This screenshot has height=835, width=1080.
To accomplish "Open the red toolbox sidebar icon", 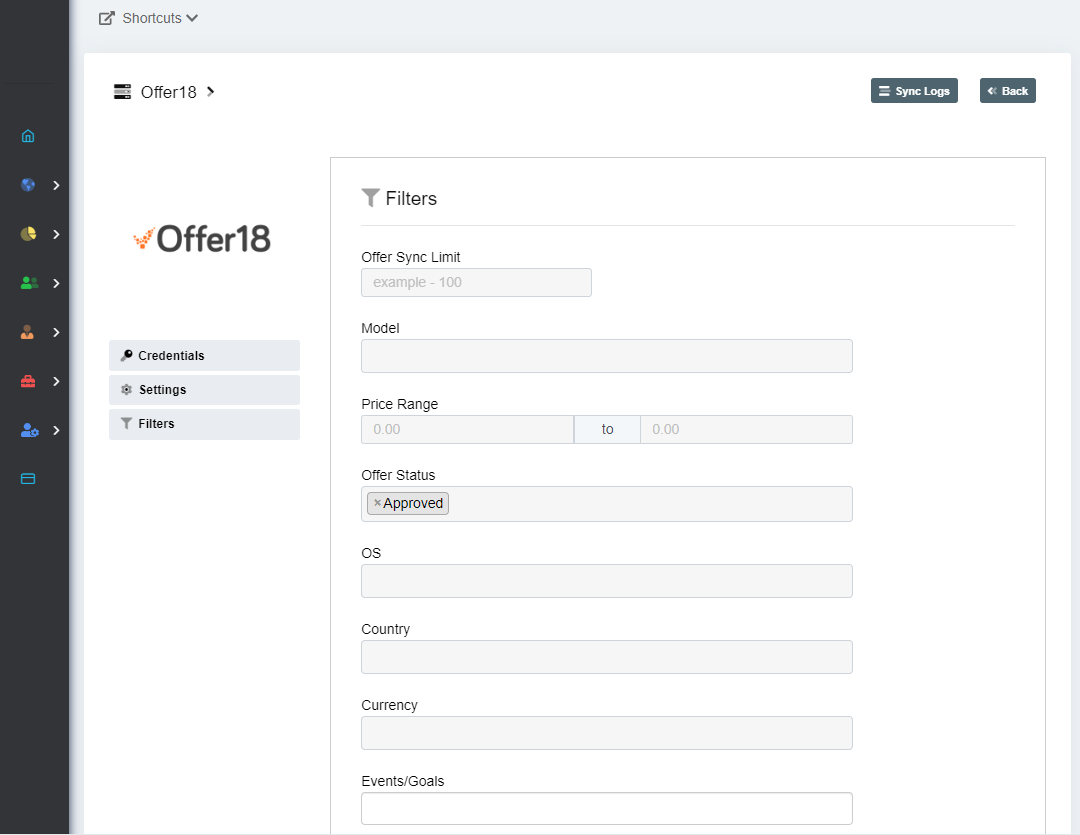I will pos(28,381).
